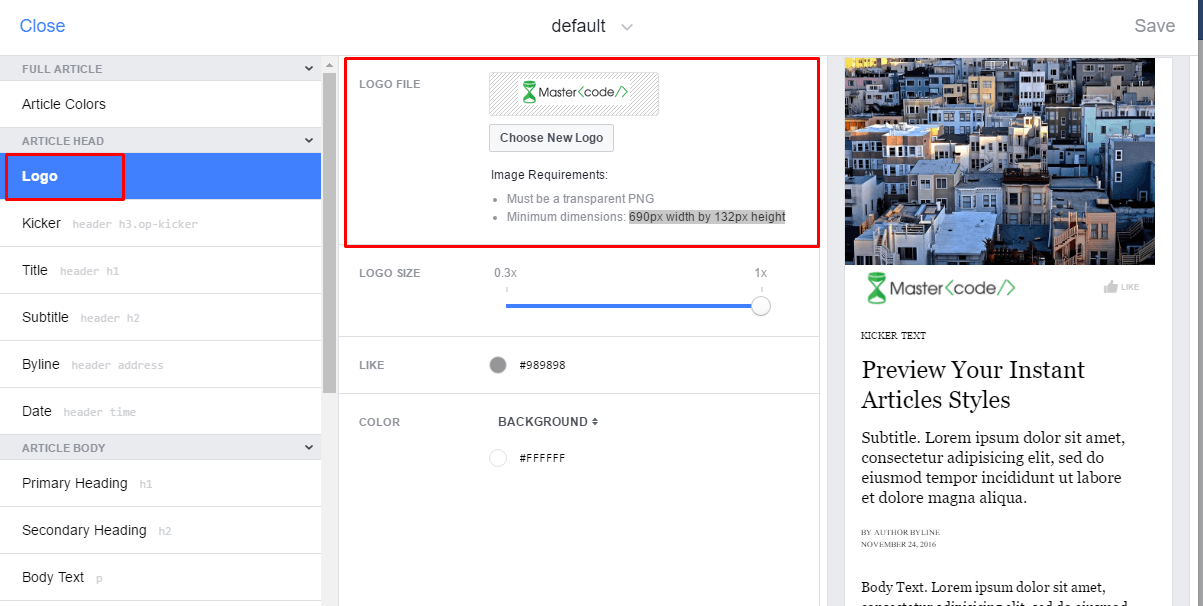The image size is (1203, 606).
Task: Click the white background color swatch
Action: [498, 458]
